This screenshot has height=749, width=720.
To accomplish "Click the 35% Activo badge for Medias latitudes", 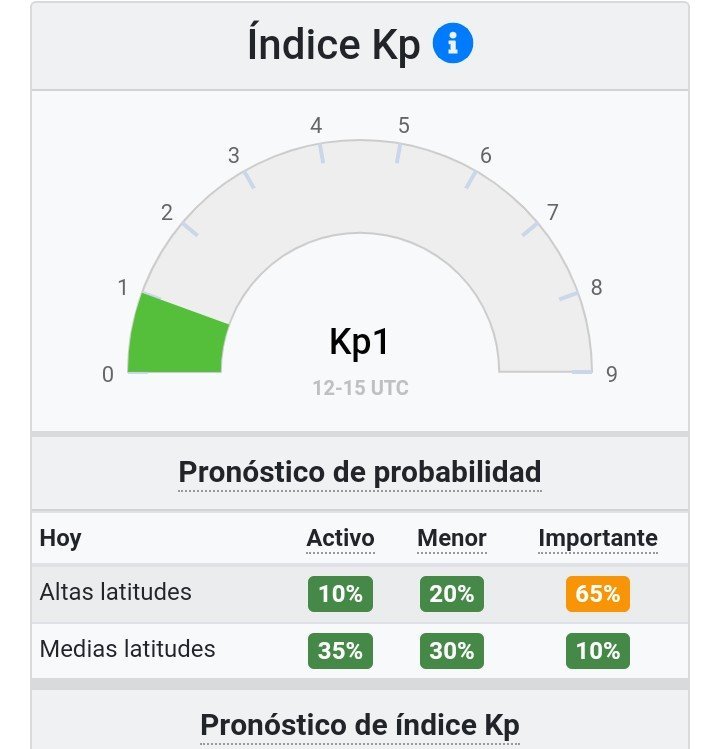I will click(x=340, y=651).
